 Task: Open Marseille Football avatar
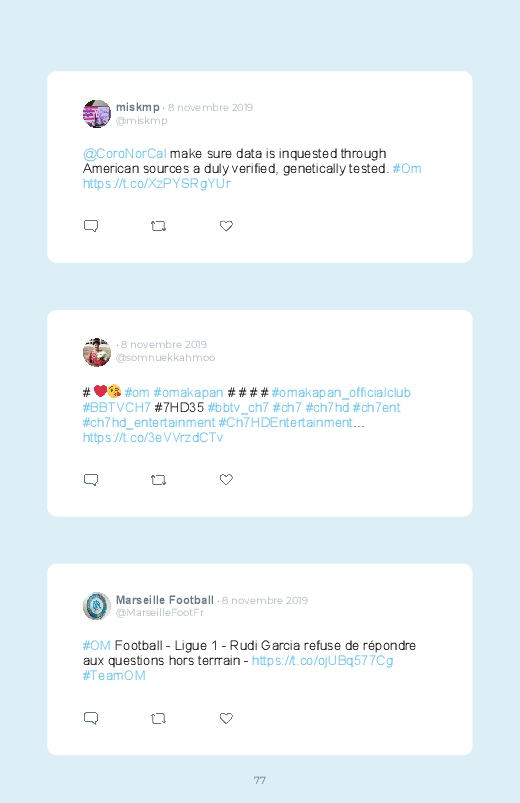(x=97, y=606)
